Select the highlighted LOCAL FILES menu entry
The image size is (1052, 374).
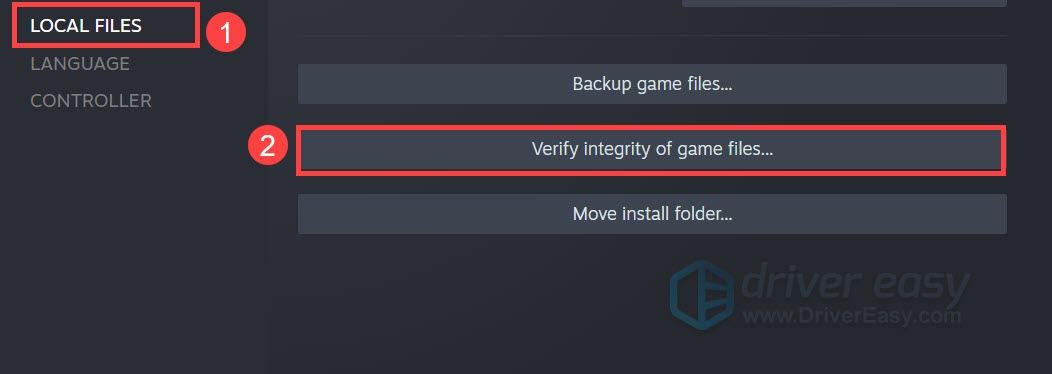pyautogui.click(x=86, y=26)
